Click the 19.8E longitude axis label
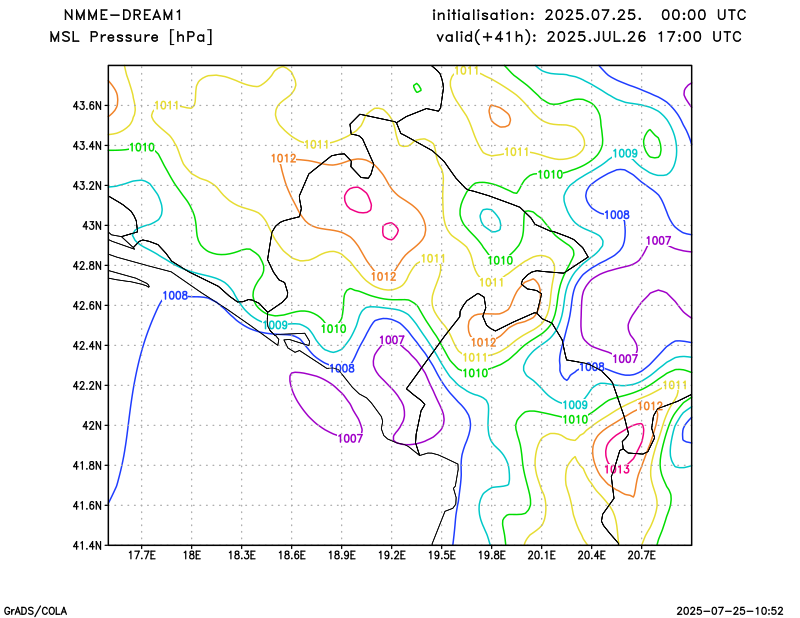 pyautogui.click(x=491, y=555)
